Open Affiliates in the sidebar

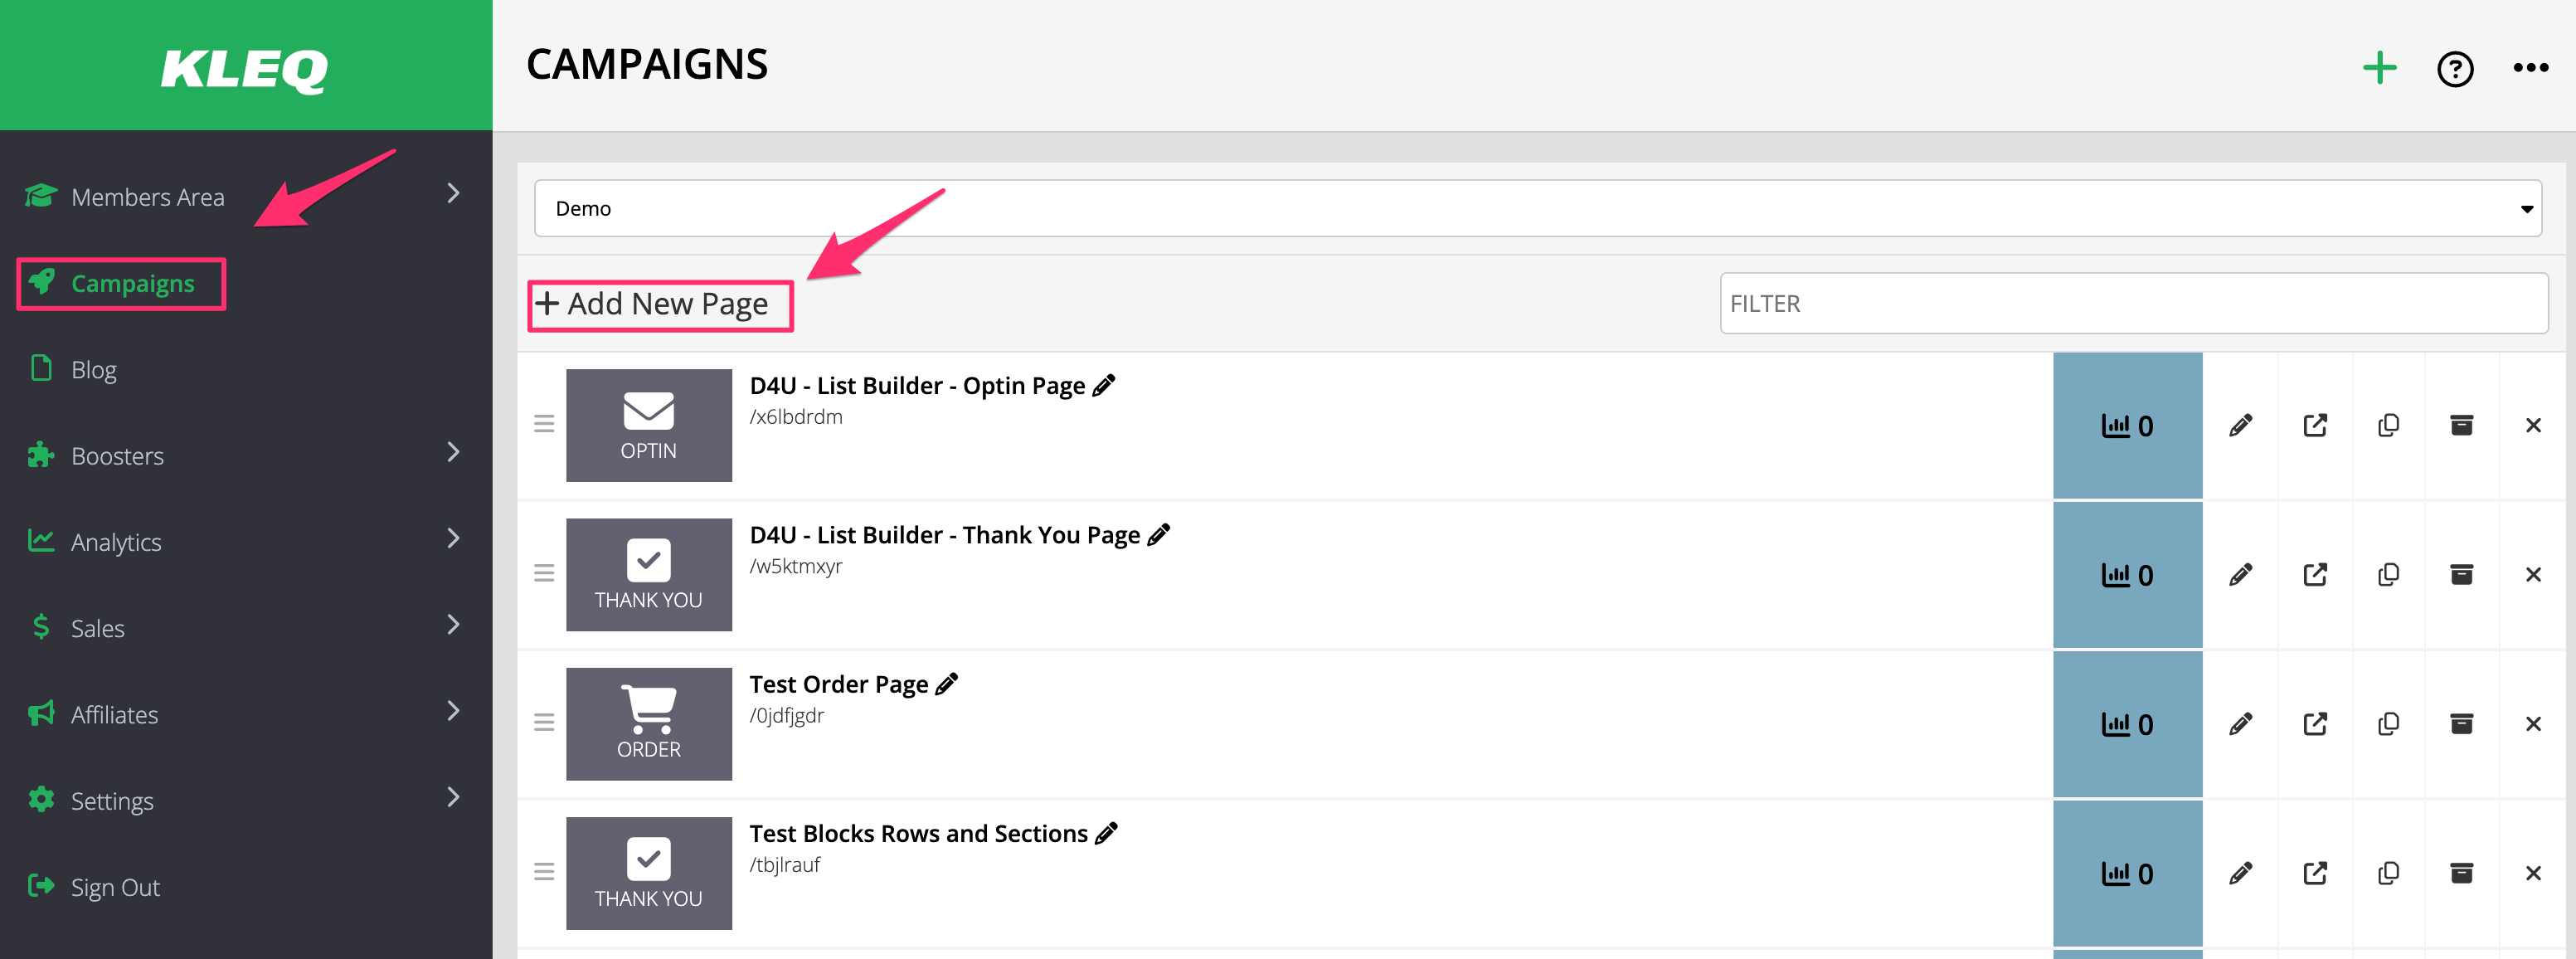[114, 714]
